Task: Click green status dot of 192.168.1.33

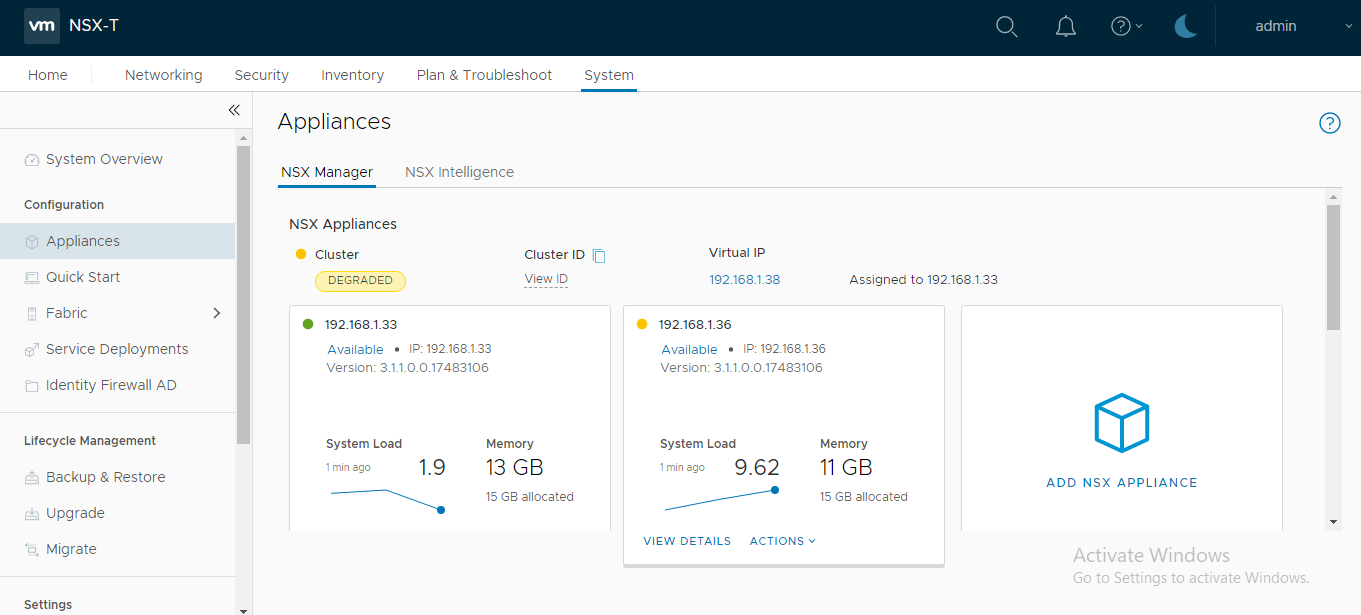Action: point(308,324)
